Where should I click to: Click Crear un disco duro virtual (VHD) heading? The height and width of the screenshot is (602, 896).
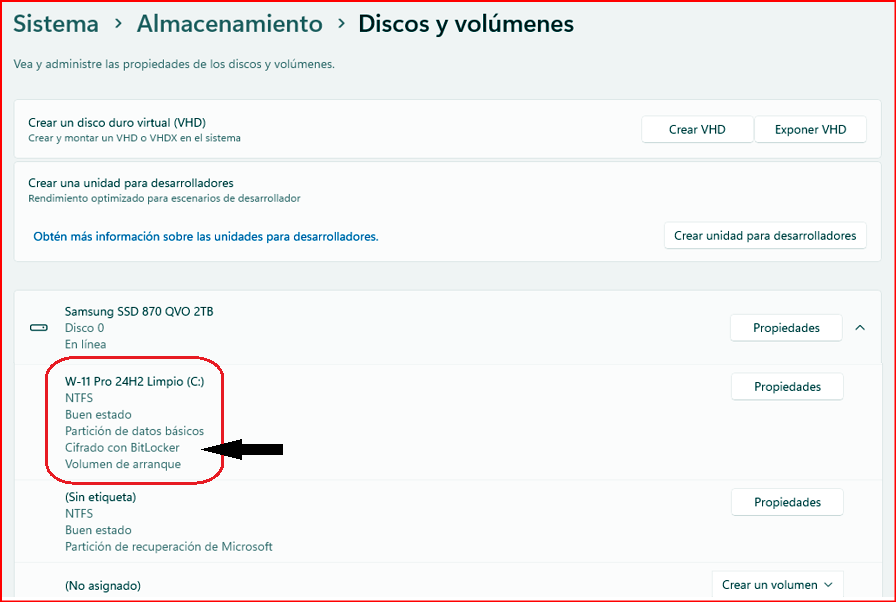117,123
